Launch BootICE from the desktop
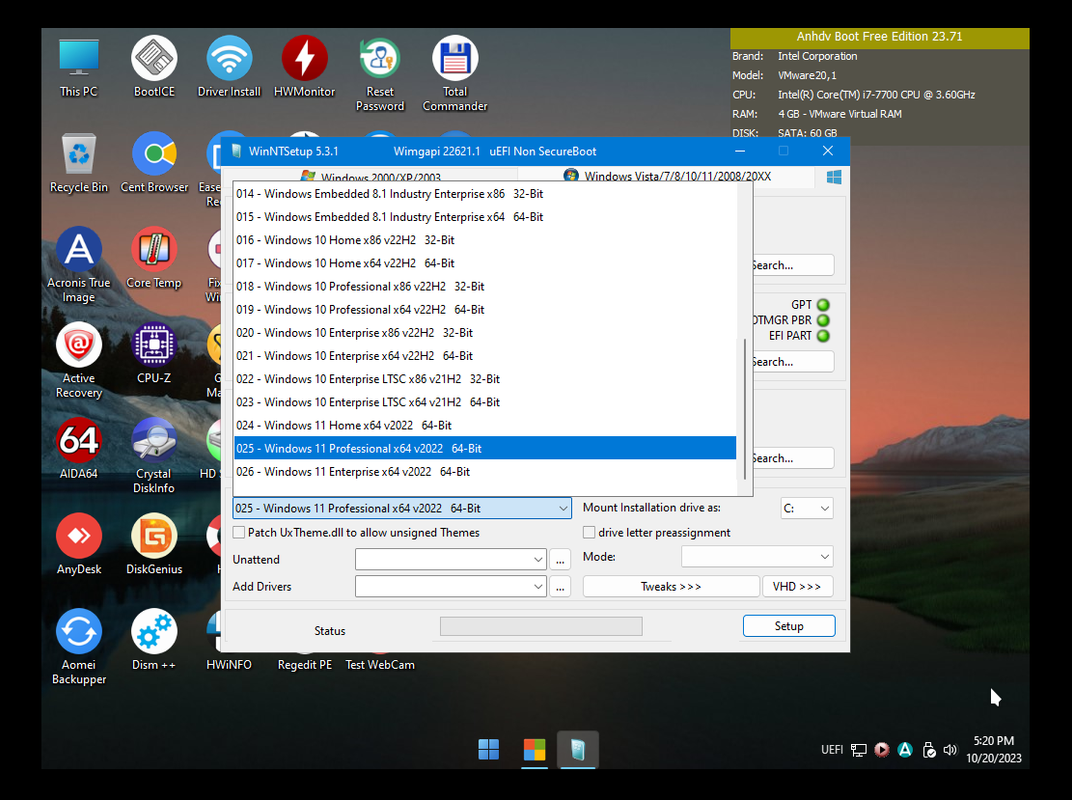Image resolution: width=1072 pixels, height=800 pixels. pos(154,68)
